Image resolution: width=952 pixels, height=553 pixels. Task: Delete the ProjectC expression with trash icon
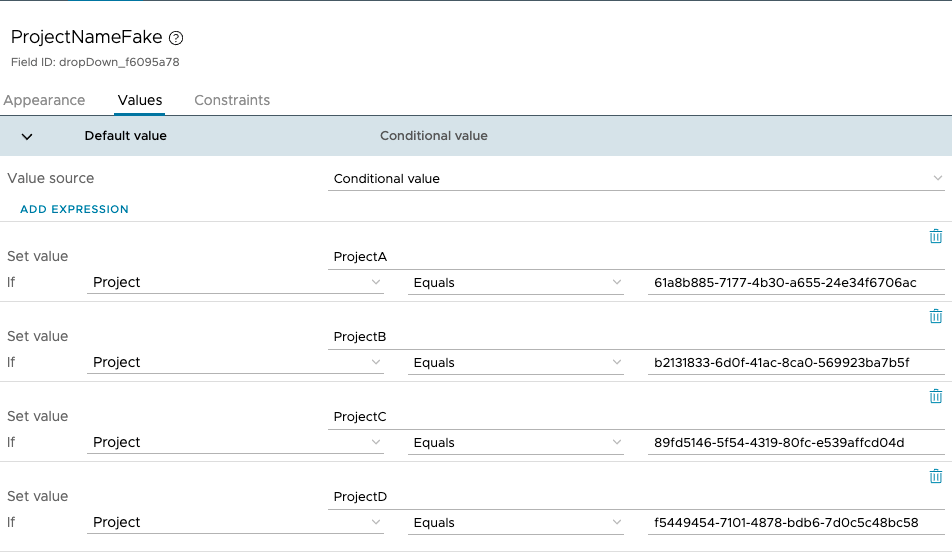pyautogui.click(x=936, y=396)
